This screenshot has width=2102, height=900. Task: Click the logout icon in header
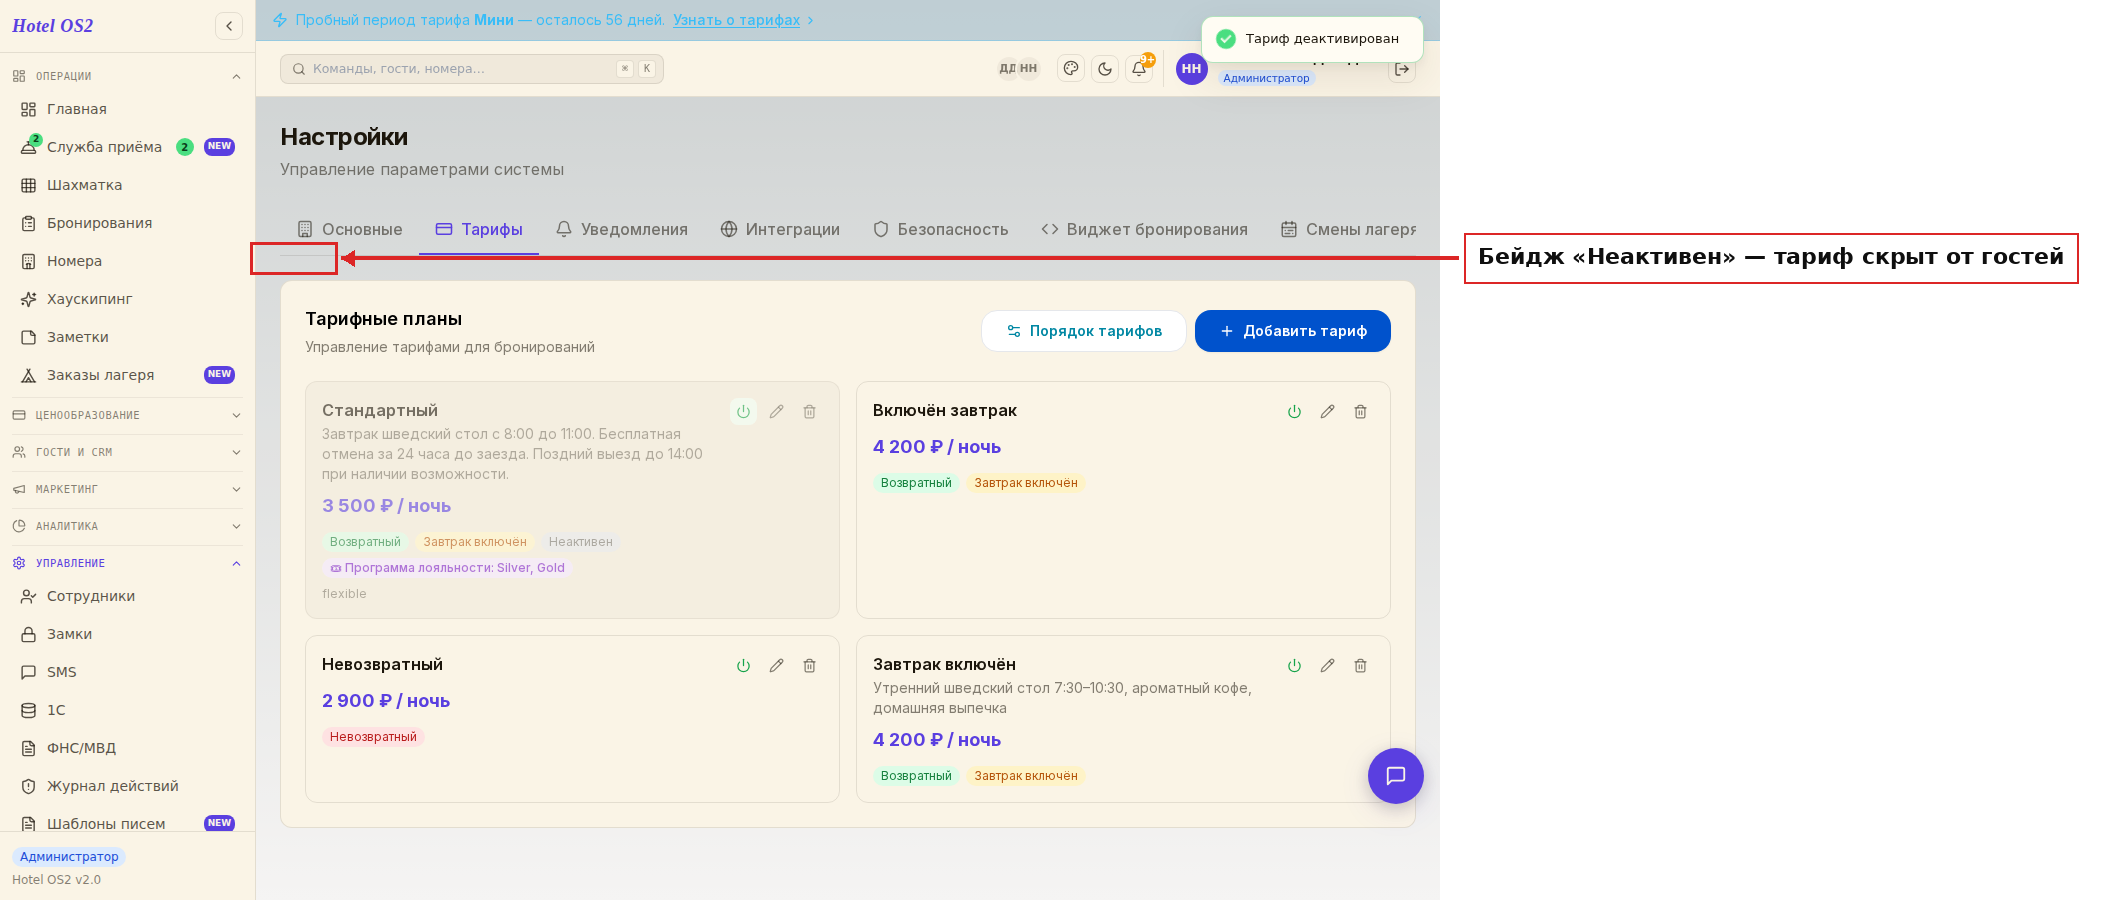coord(1402,69)
